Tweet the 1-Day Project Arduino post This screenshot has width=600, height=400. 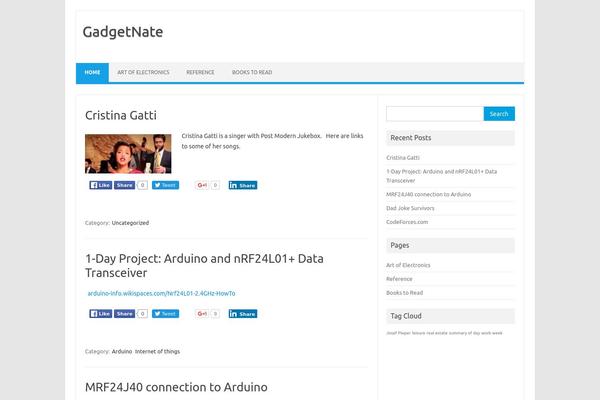click(x=166, y=313)
